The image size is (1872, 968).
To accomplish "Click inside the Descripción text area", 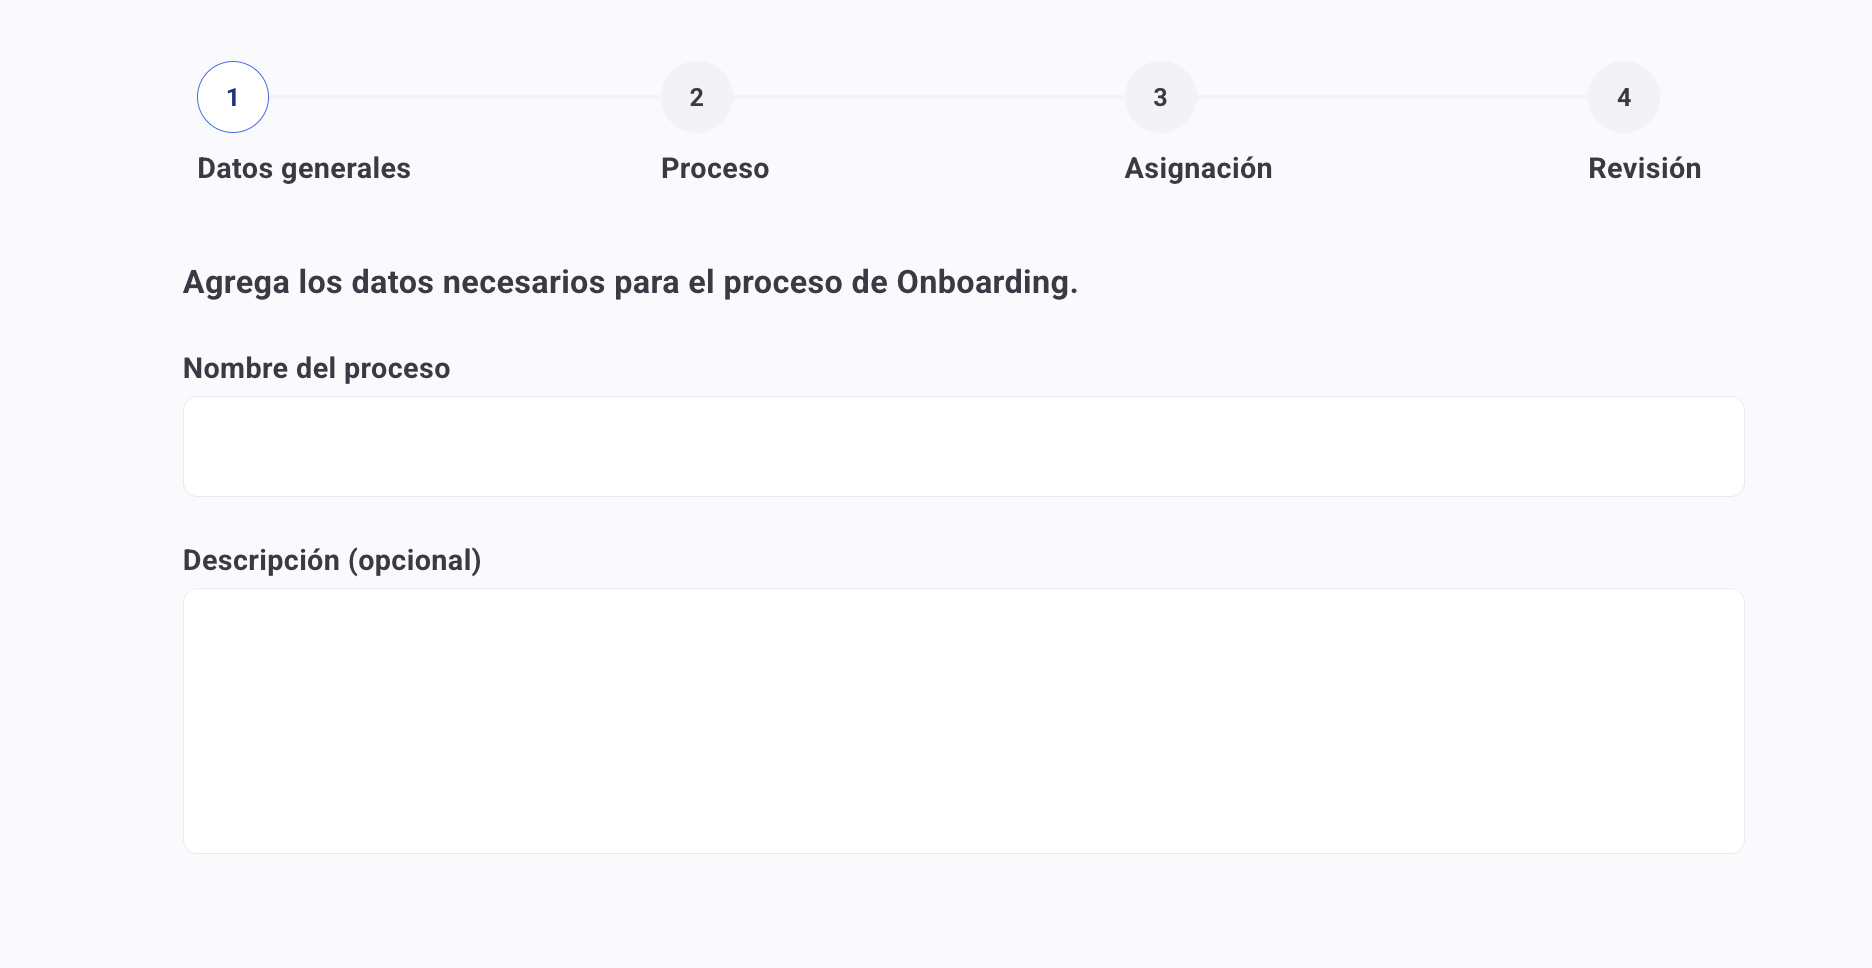I will pos(963,720).
